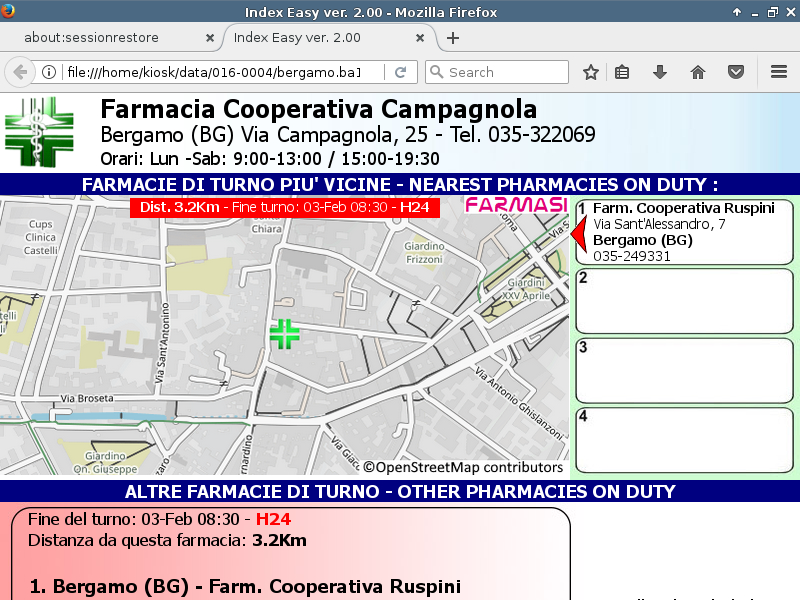Open the Firefox hamburger menu
This screenshot has width=800, height=600.
[779, 72]
